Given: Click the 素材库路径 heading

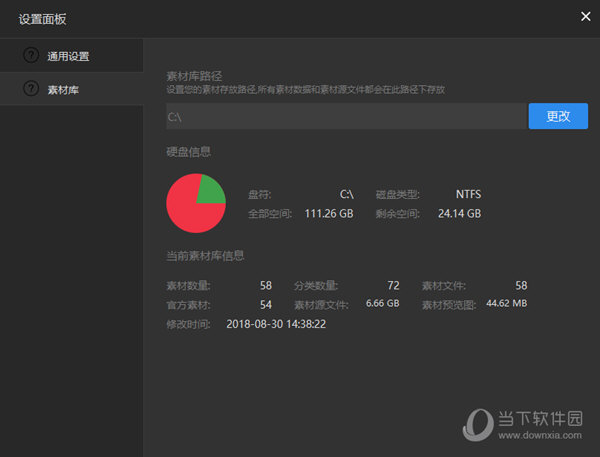Looking at the screenshot, I should click(x=194, y=76).
